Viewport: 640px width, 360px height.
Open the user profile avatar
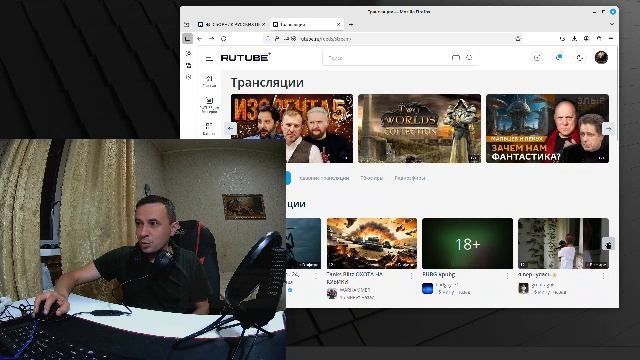pos(601,58)
